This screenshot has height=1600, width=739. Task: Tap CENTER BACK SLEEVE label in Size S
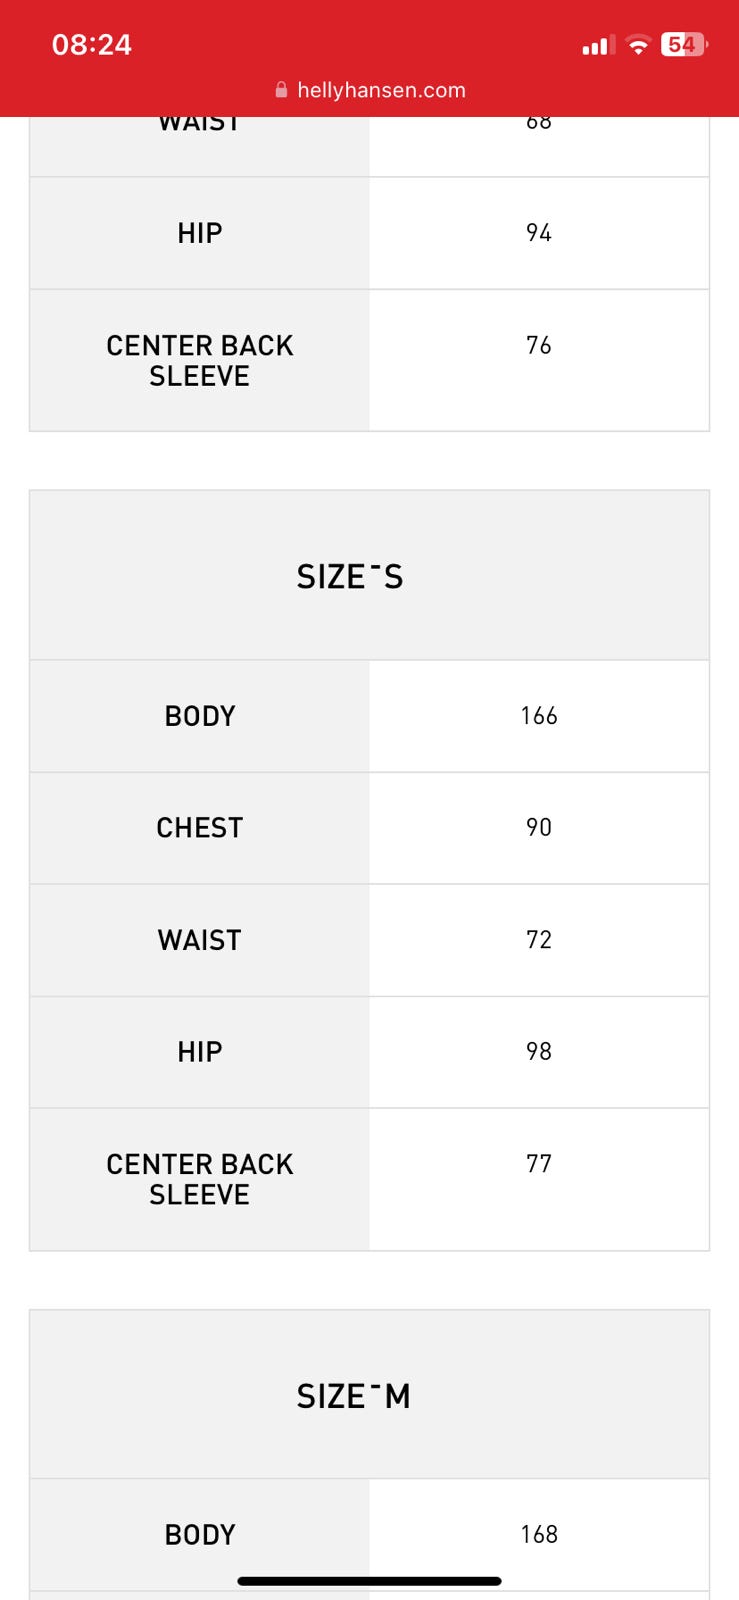pos(200,1179)
